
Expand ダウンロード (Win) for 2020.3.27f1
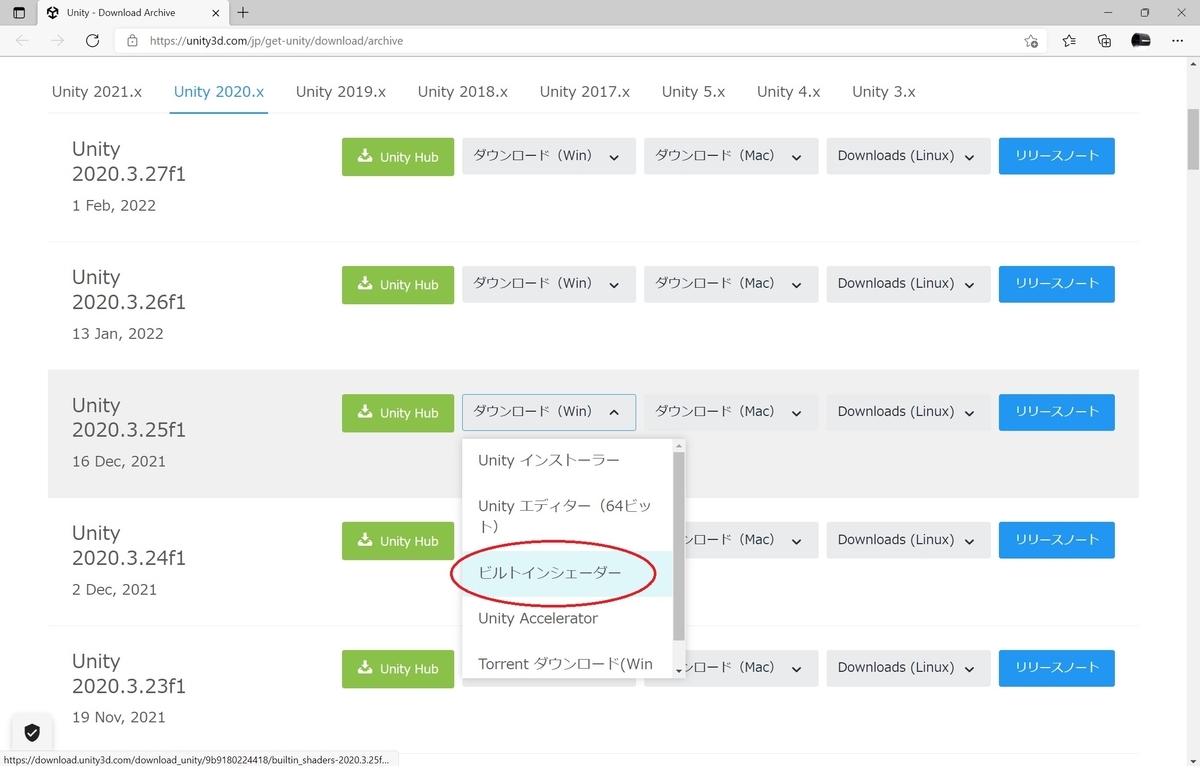pos(549,156)
